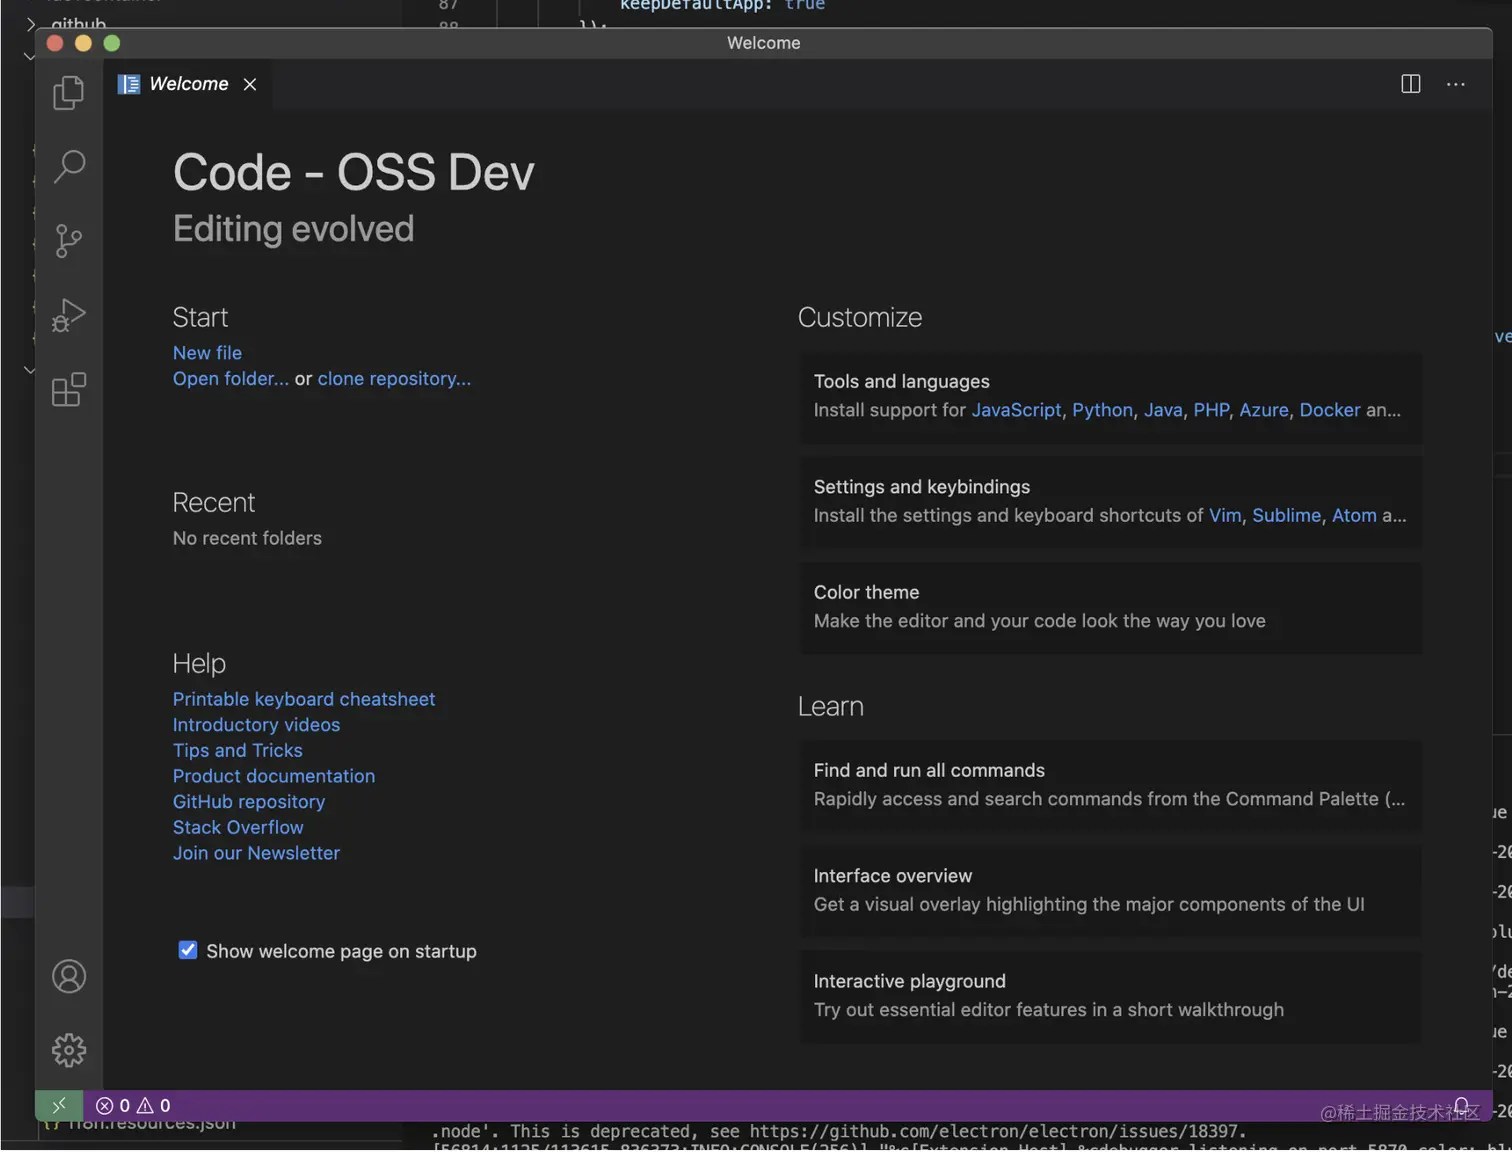Click the Split Editor Right icon
Image resolution: width=1512 pixels, height=1154 pixels.
(1410, 84)
